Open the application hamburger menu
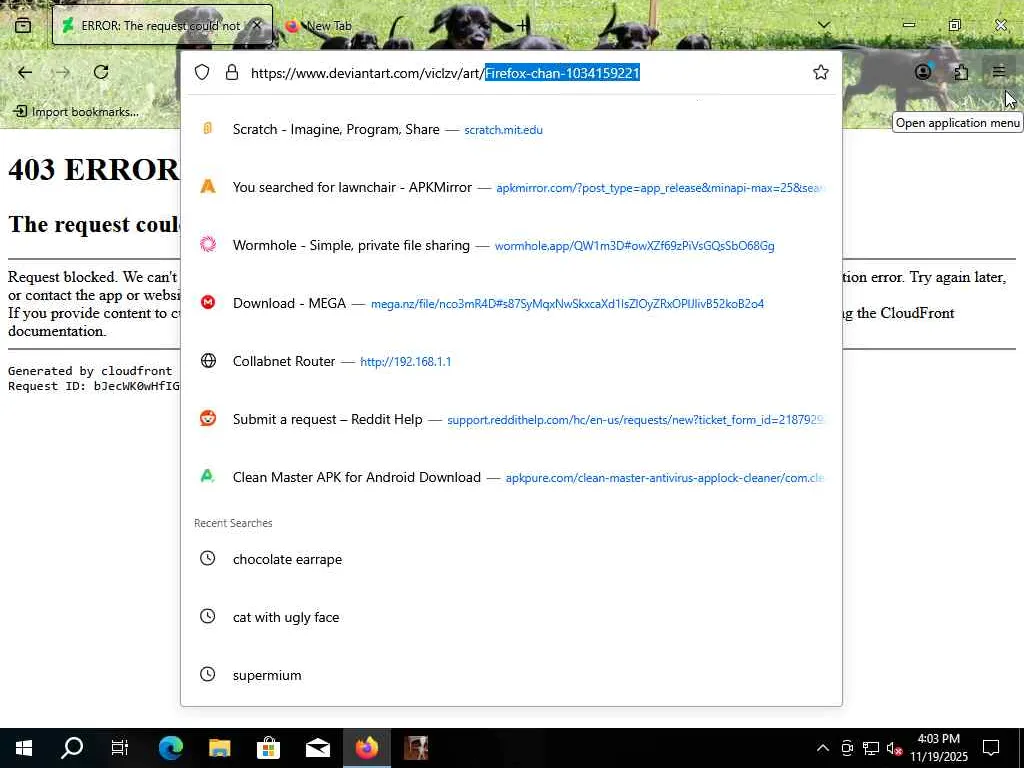This screenshot has width=1024, height=768. coord(999,72)
